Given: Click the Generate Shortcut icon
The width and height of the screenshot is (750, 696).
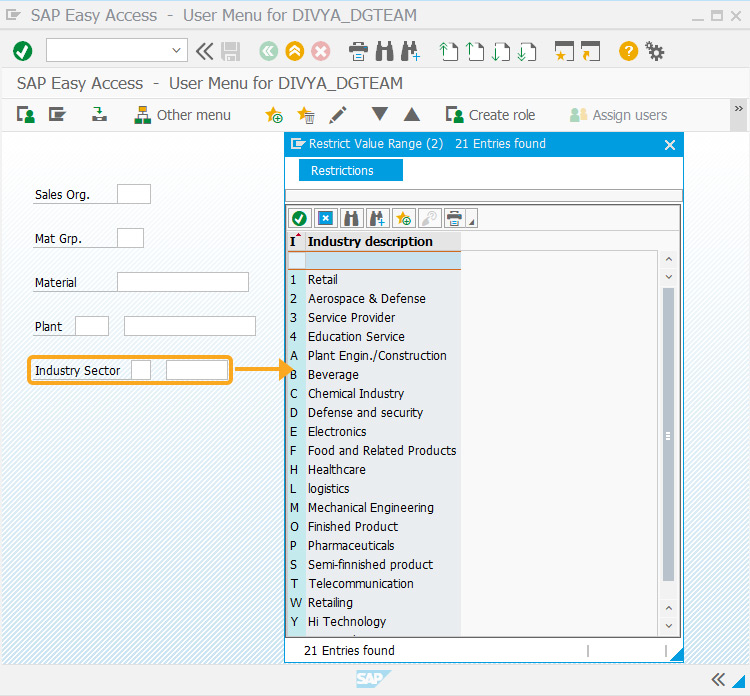Looking at the screenshot, I should 590,51.
